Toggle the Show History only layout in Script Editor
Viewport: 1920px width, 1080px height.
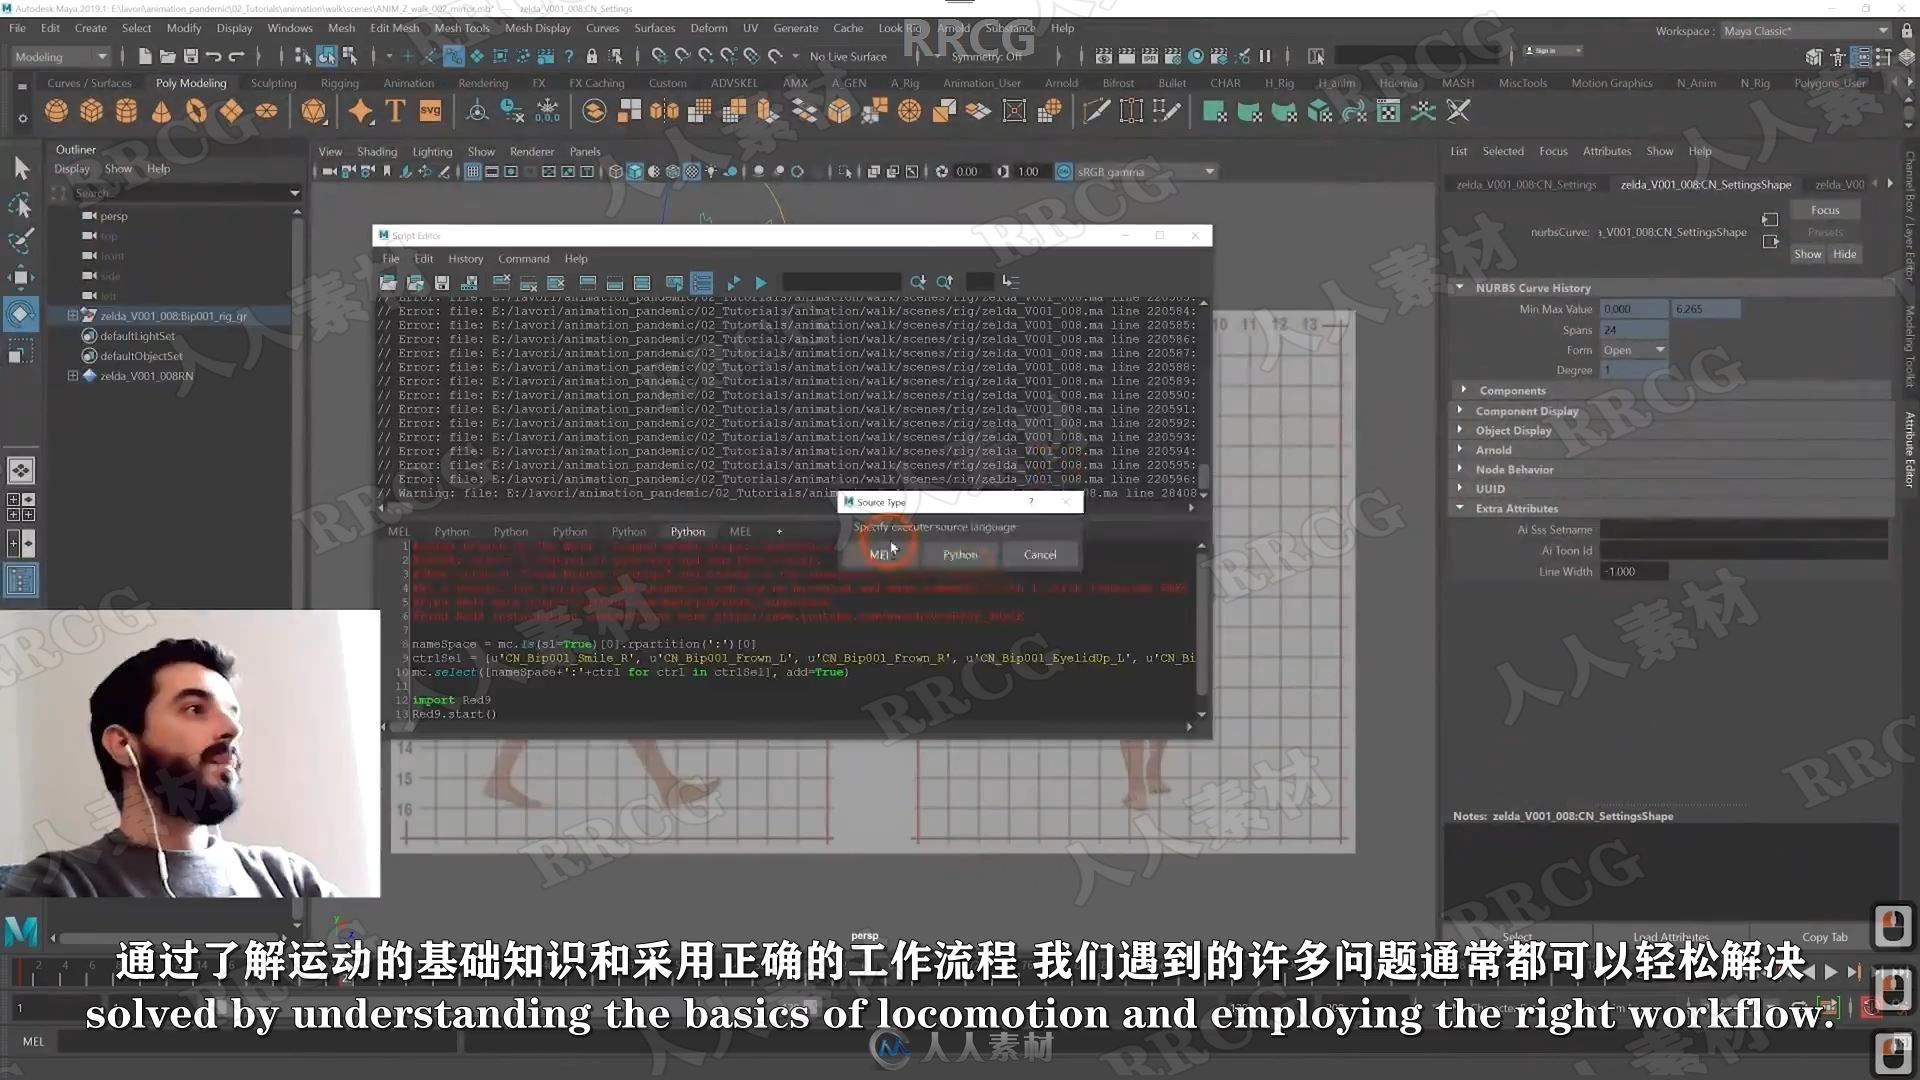point(588,283)
